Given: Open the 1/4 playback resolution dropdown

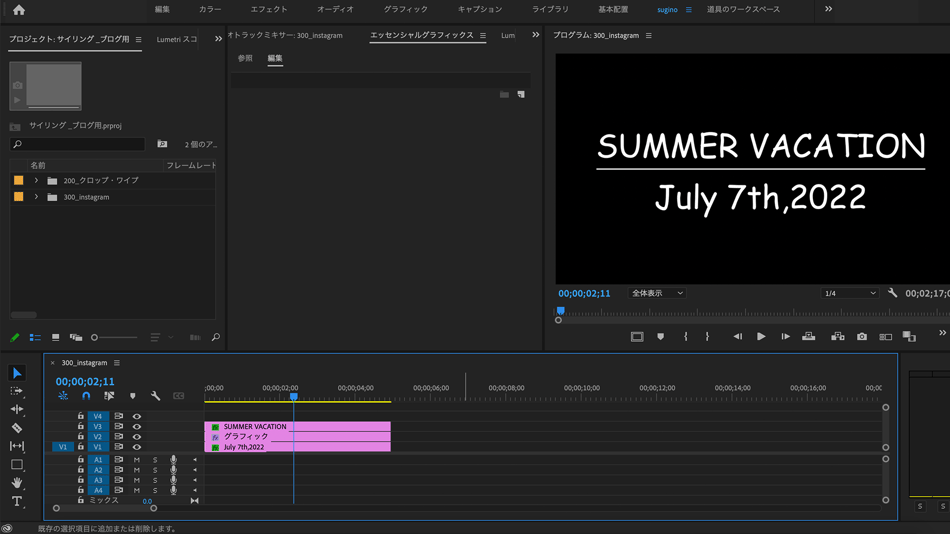Looking at the screenshot, I should [x=849, y=294].
